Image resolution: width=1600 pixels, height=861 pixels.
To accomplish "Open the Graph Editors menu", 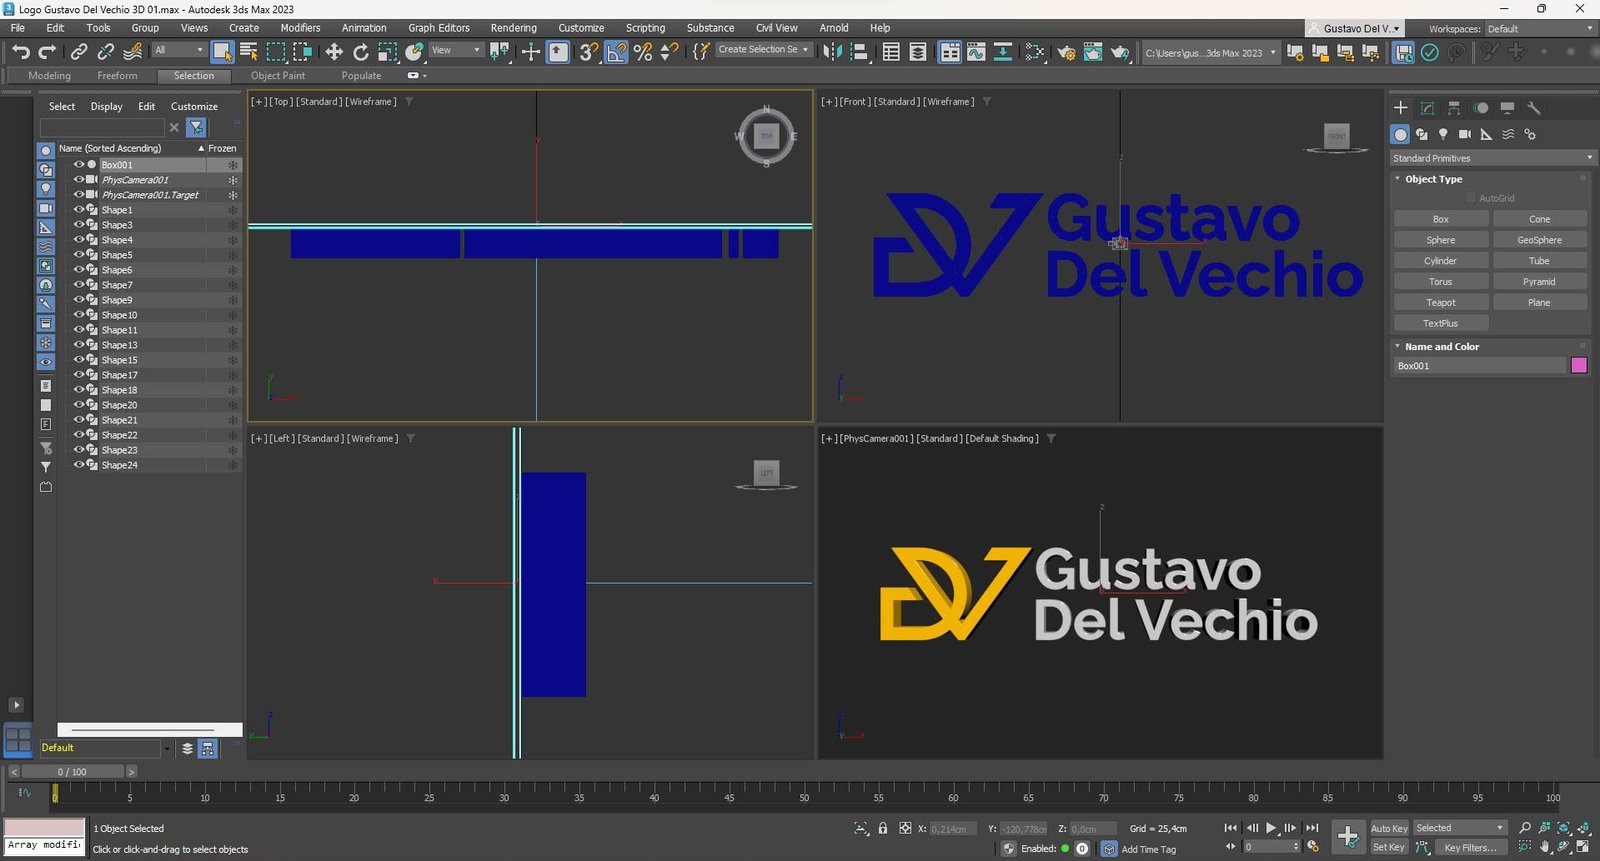I will (438, 28).
